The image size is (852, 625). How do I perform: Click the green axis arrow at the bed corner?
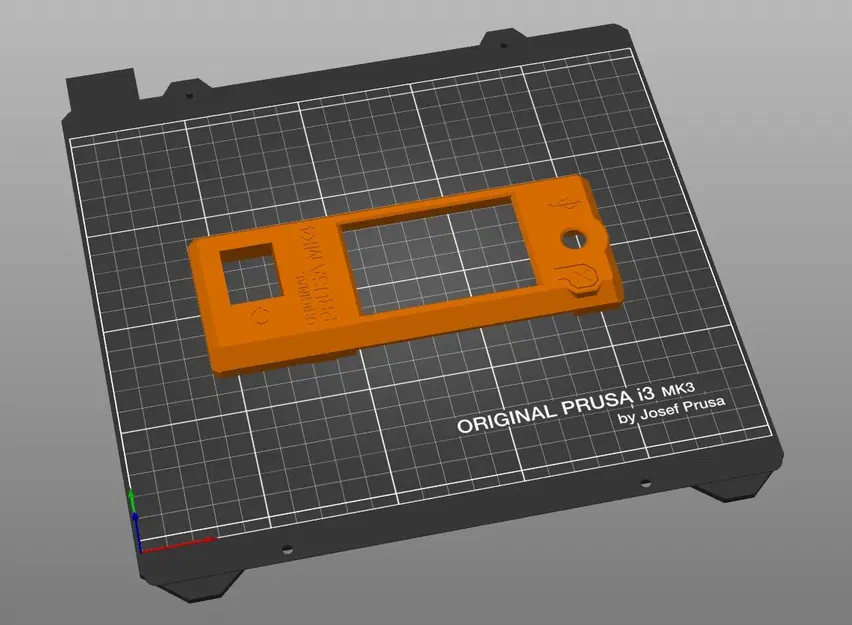tap(133, 497)
